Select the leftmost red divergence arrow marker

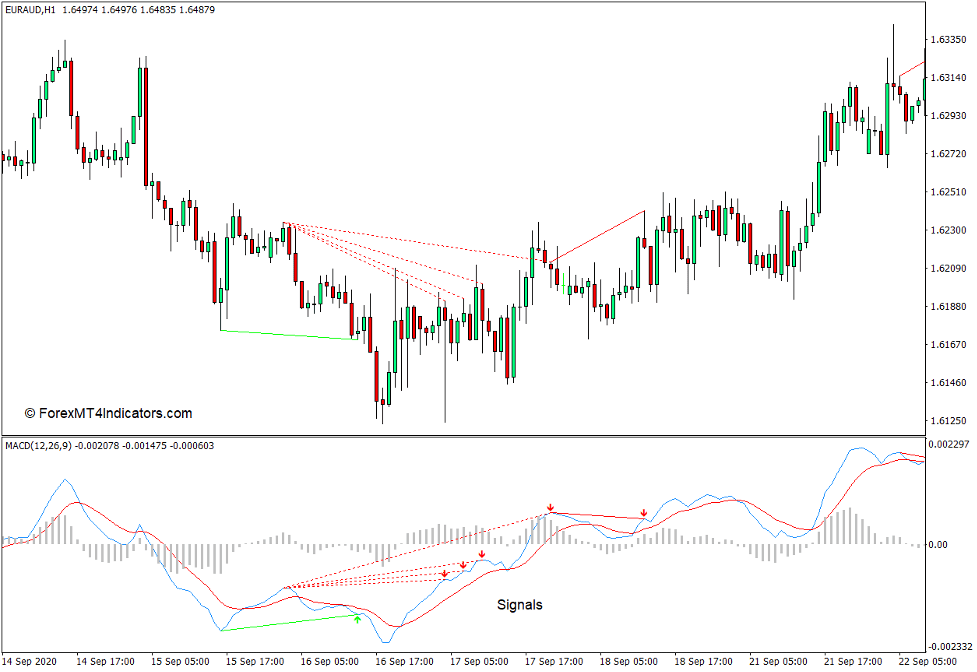445,573
